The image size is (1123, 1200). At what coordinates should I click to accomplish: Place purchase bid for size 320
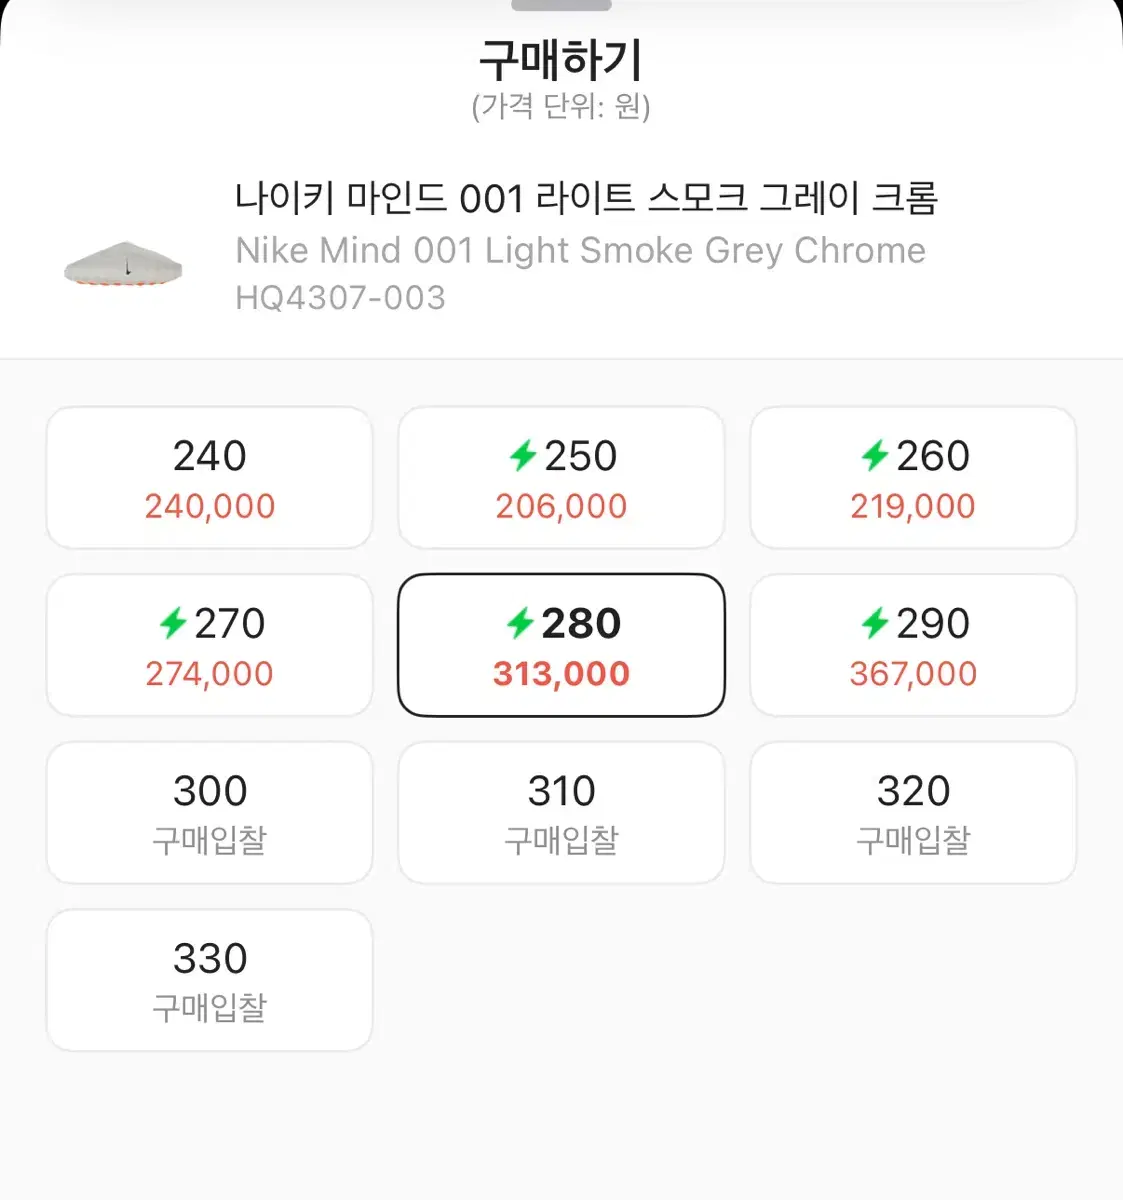(913, 813)
